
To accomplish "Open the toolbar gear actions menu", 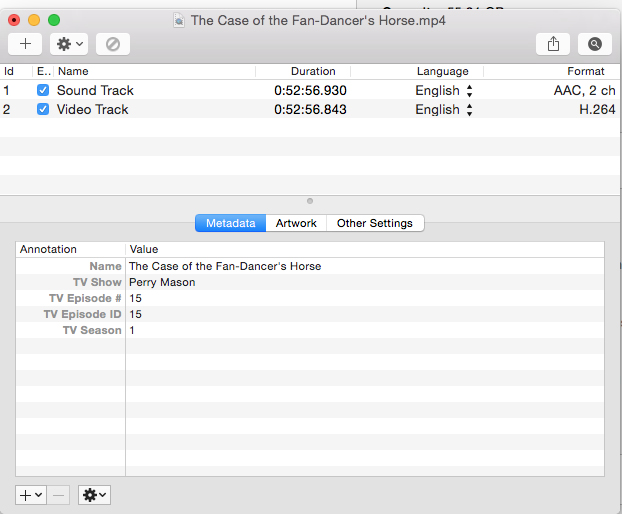I will click(x=69, y=44).
